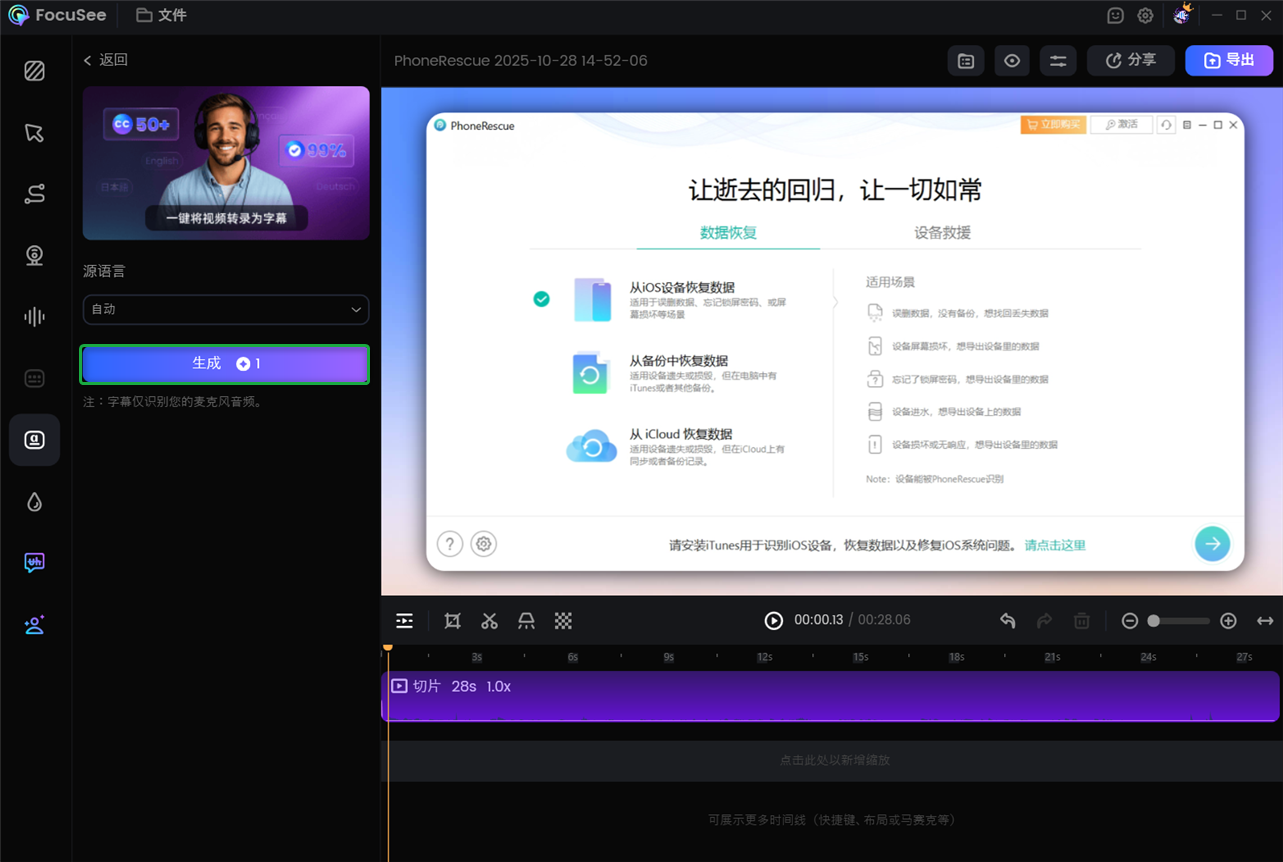Fit timeline to width arrows icon
The image size is (1283, 862).
point(1265,621)
